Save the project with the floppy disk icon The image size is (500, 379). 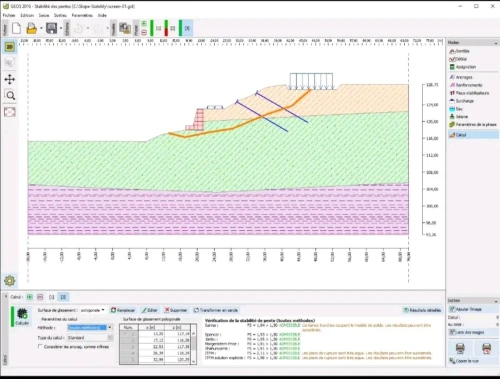point(51,28)
